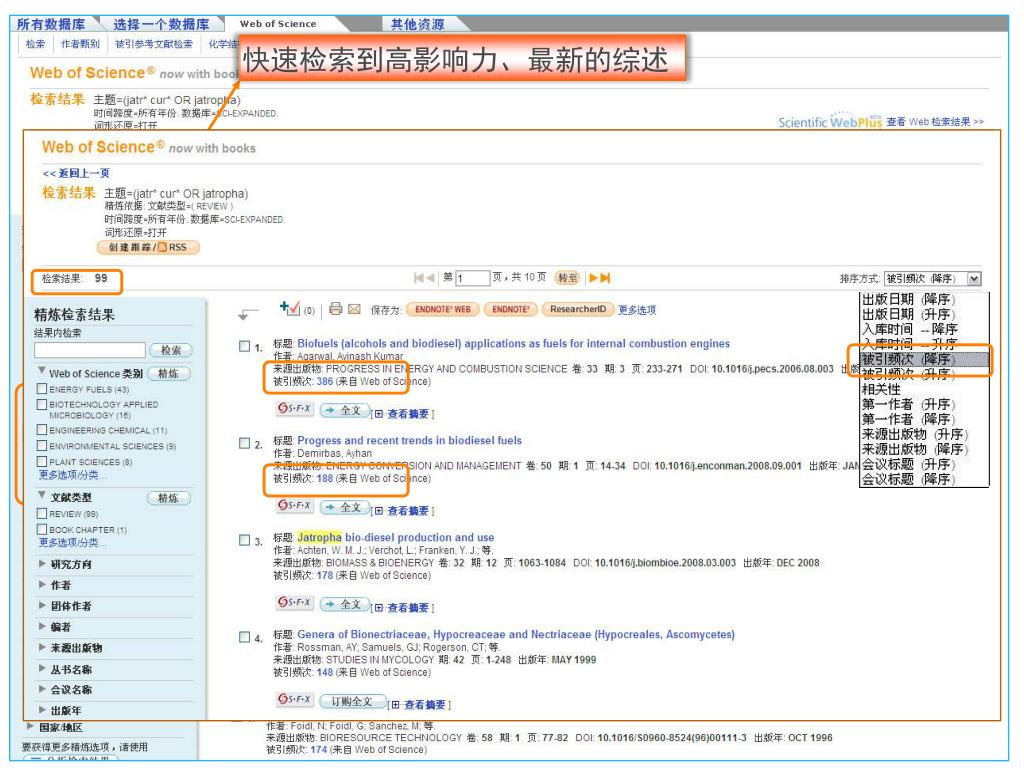Viewport: 1024px width, 768px height.
Task: Switch to 所有数据库 tab
Action: (51, 24)
